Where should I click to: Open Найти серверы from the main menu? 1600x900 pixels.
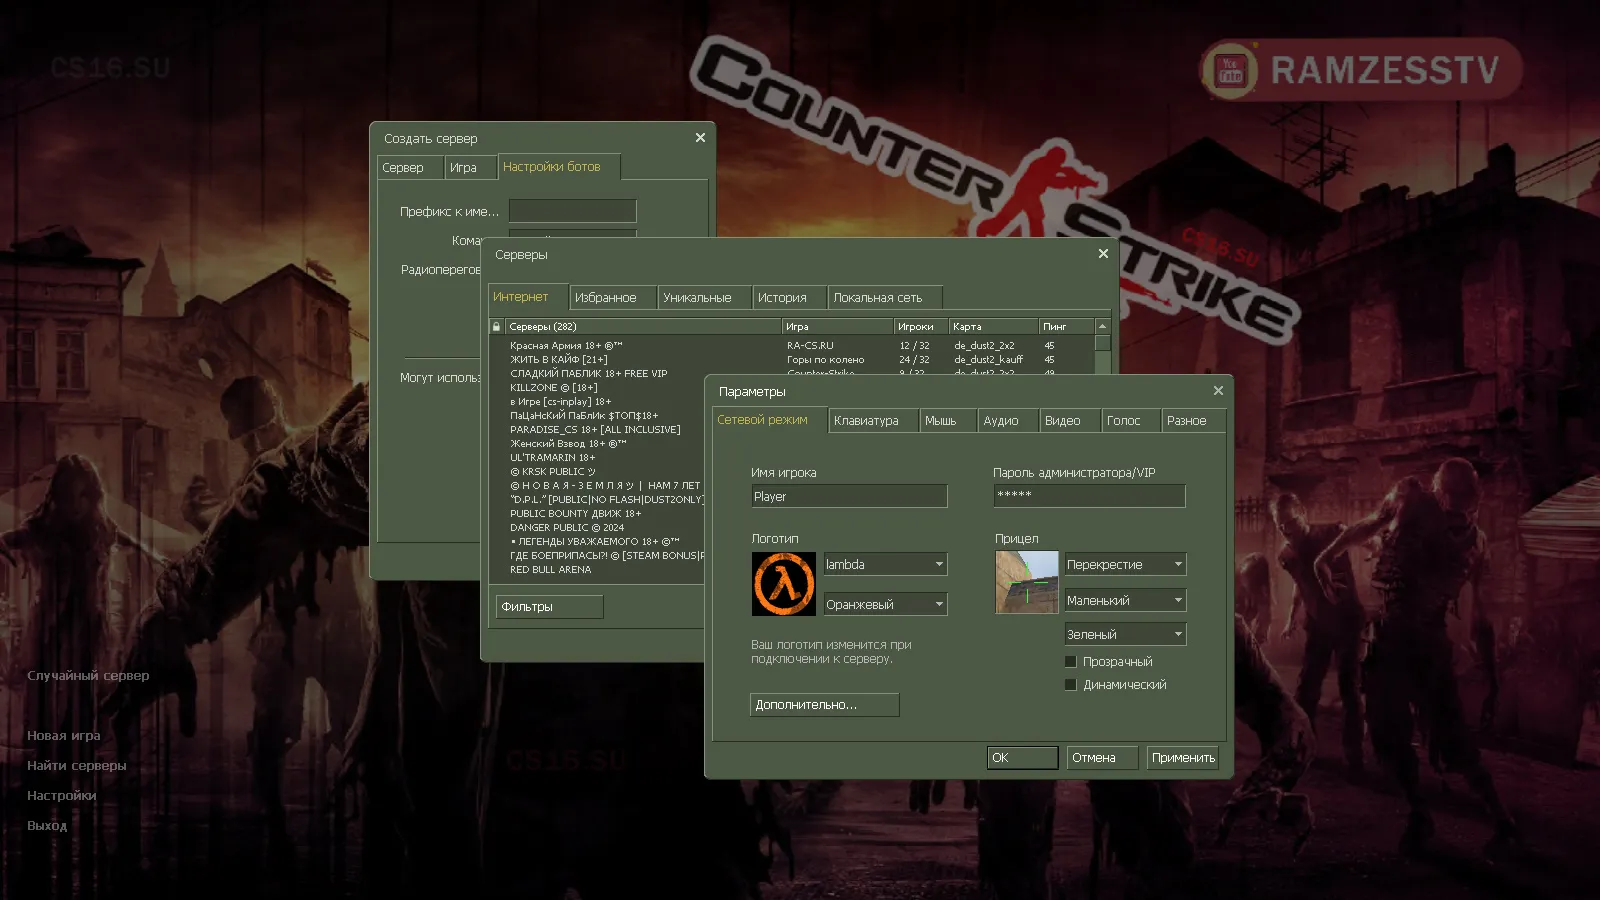tap(76, 765)
